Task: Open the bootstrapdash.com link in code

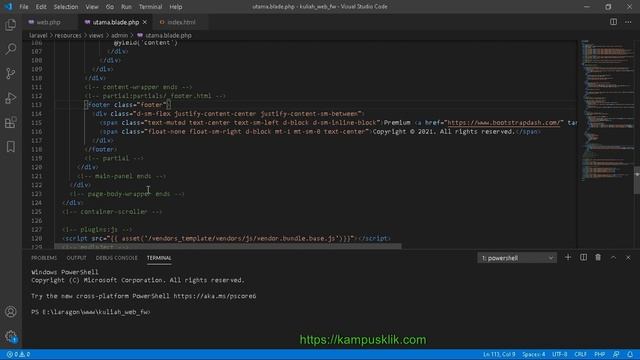Action: tap(505, 122)
